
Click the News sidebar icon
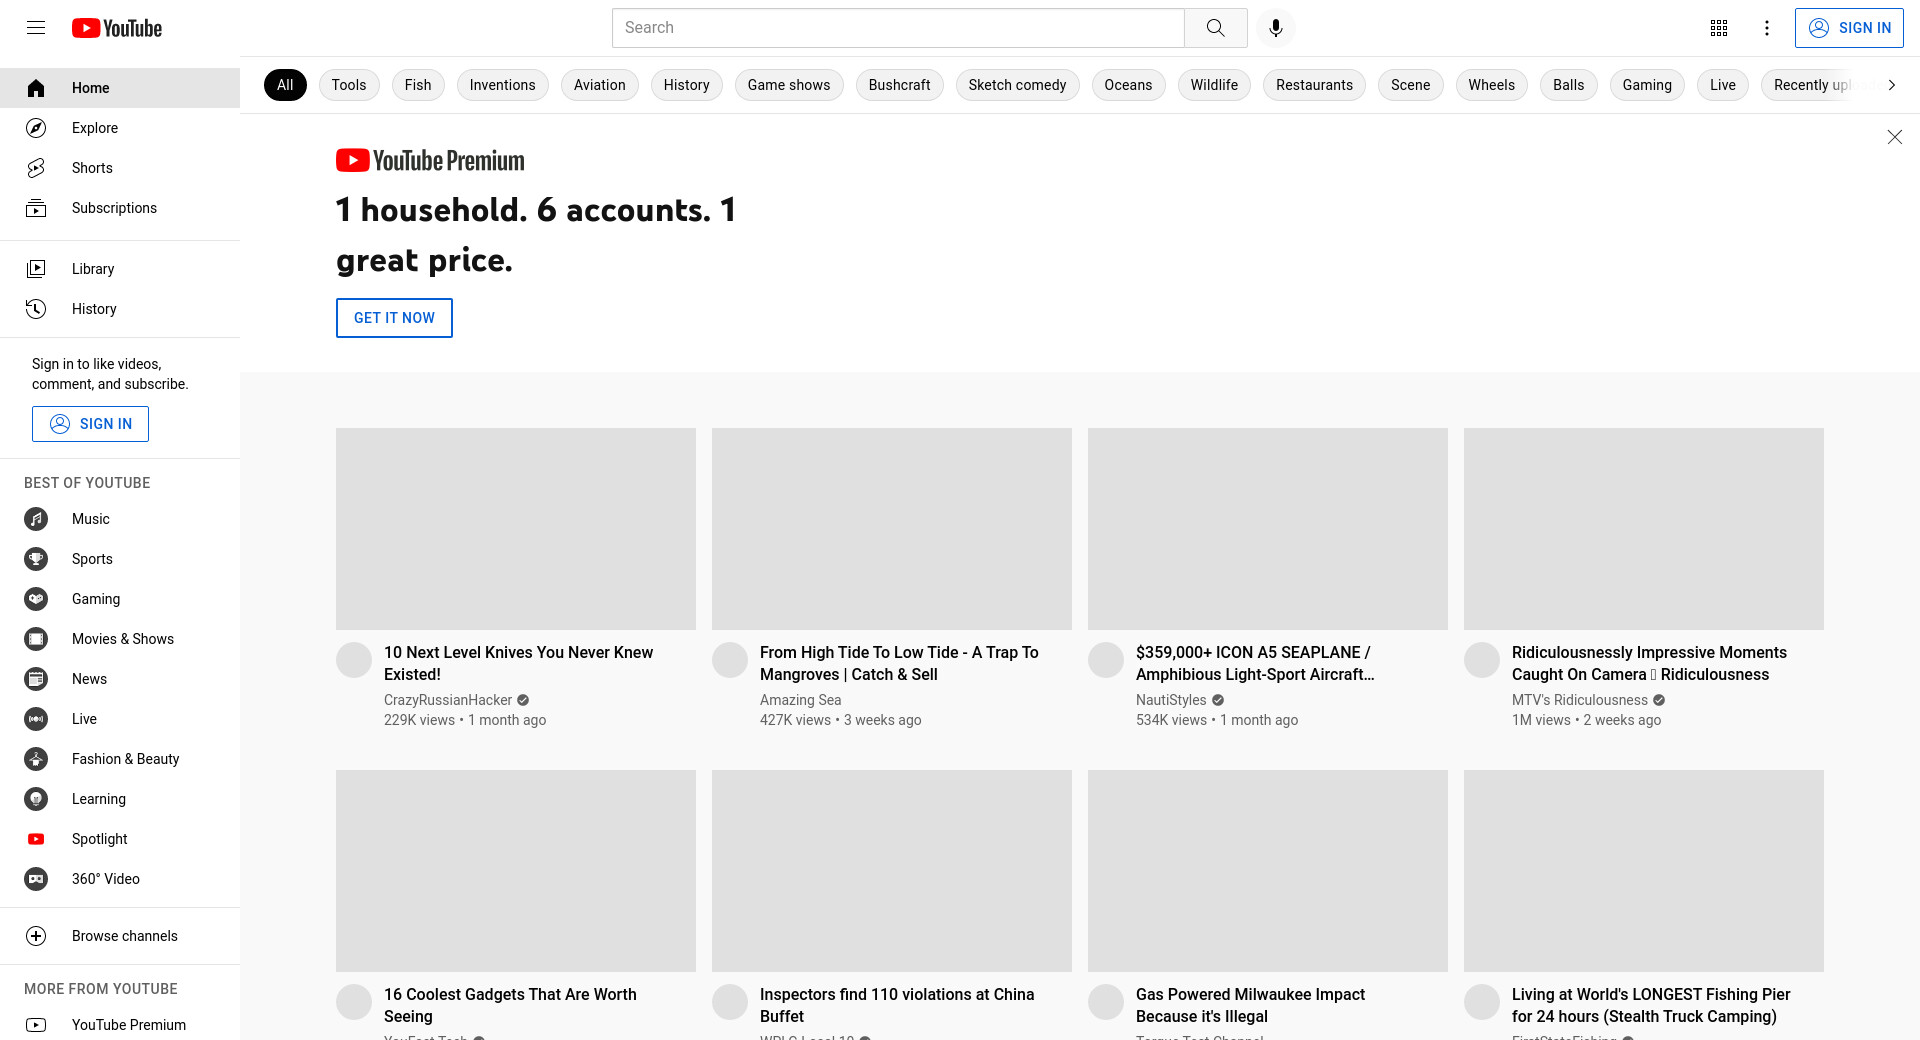coord(36,679)
